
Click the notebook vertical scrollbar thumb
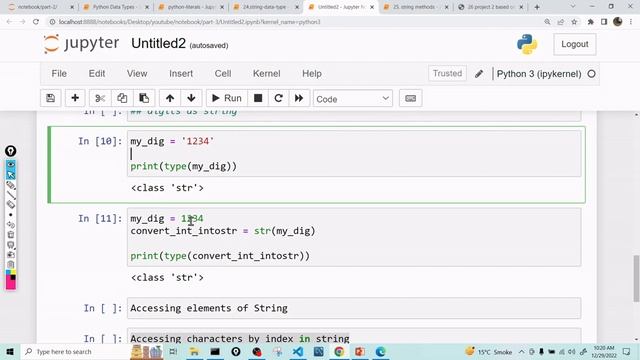636,279
